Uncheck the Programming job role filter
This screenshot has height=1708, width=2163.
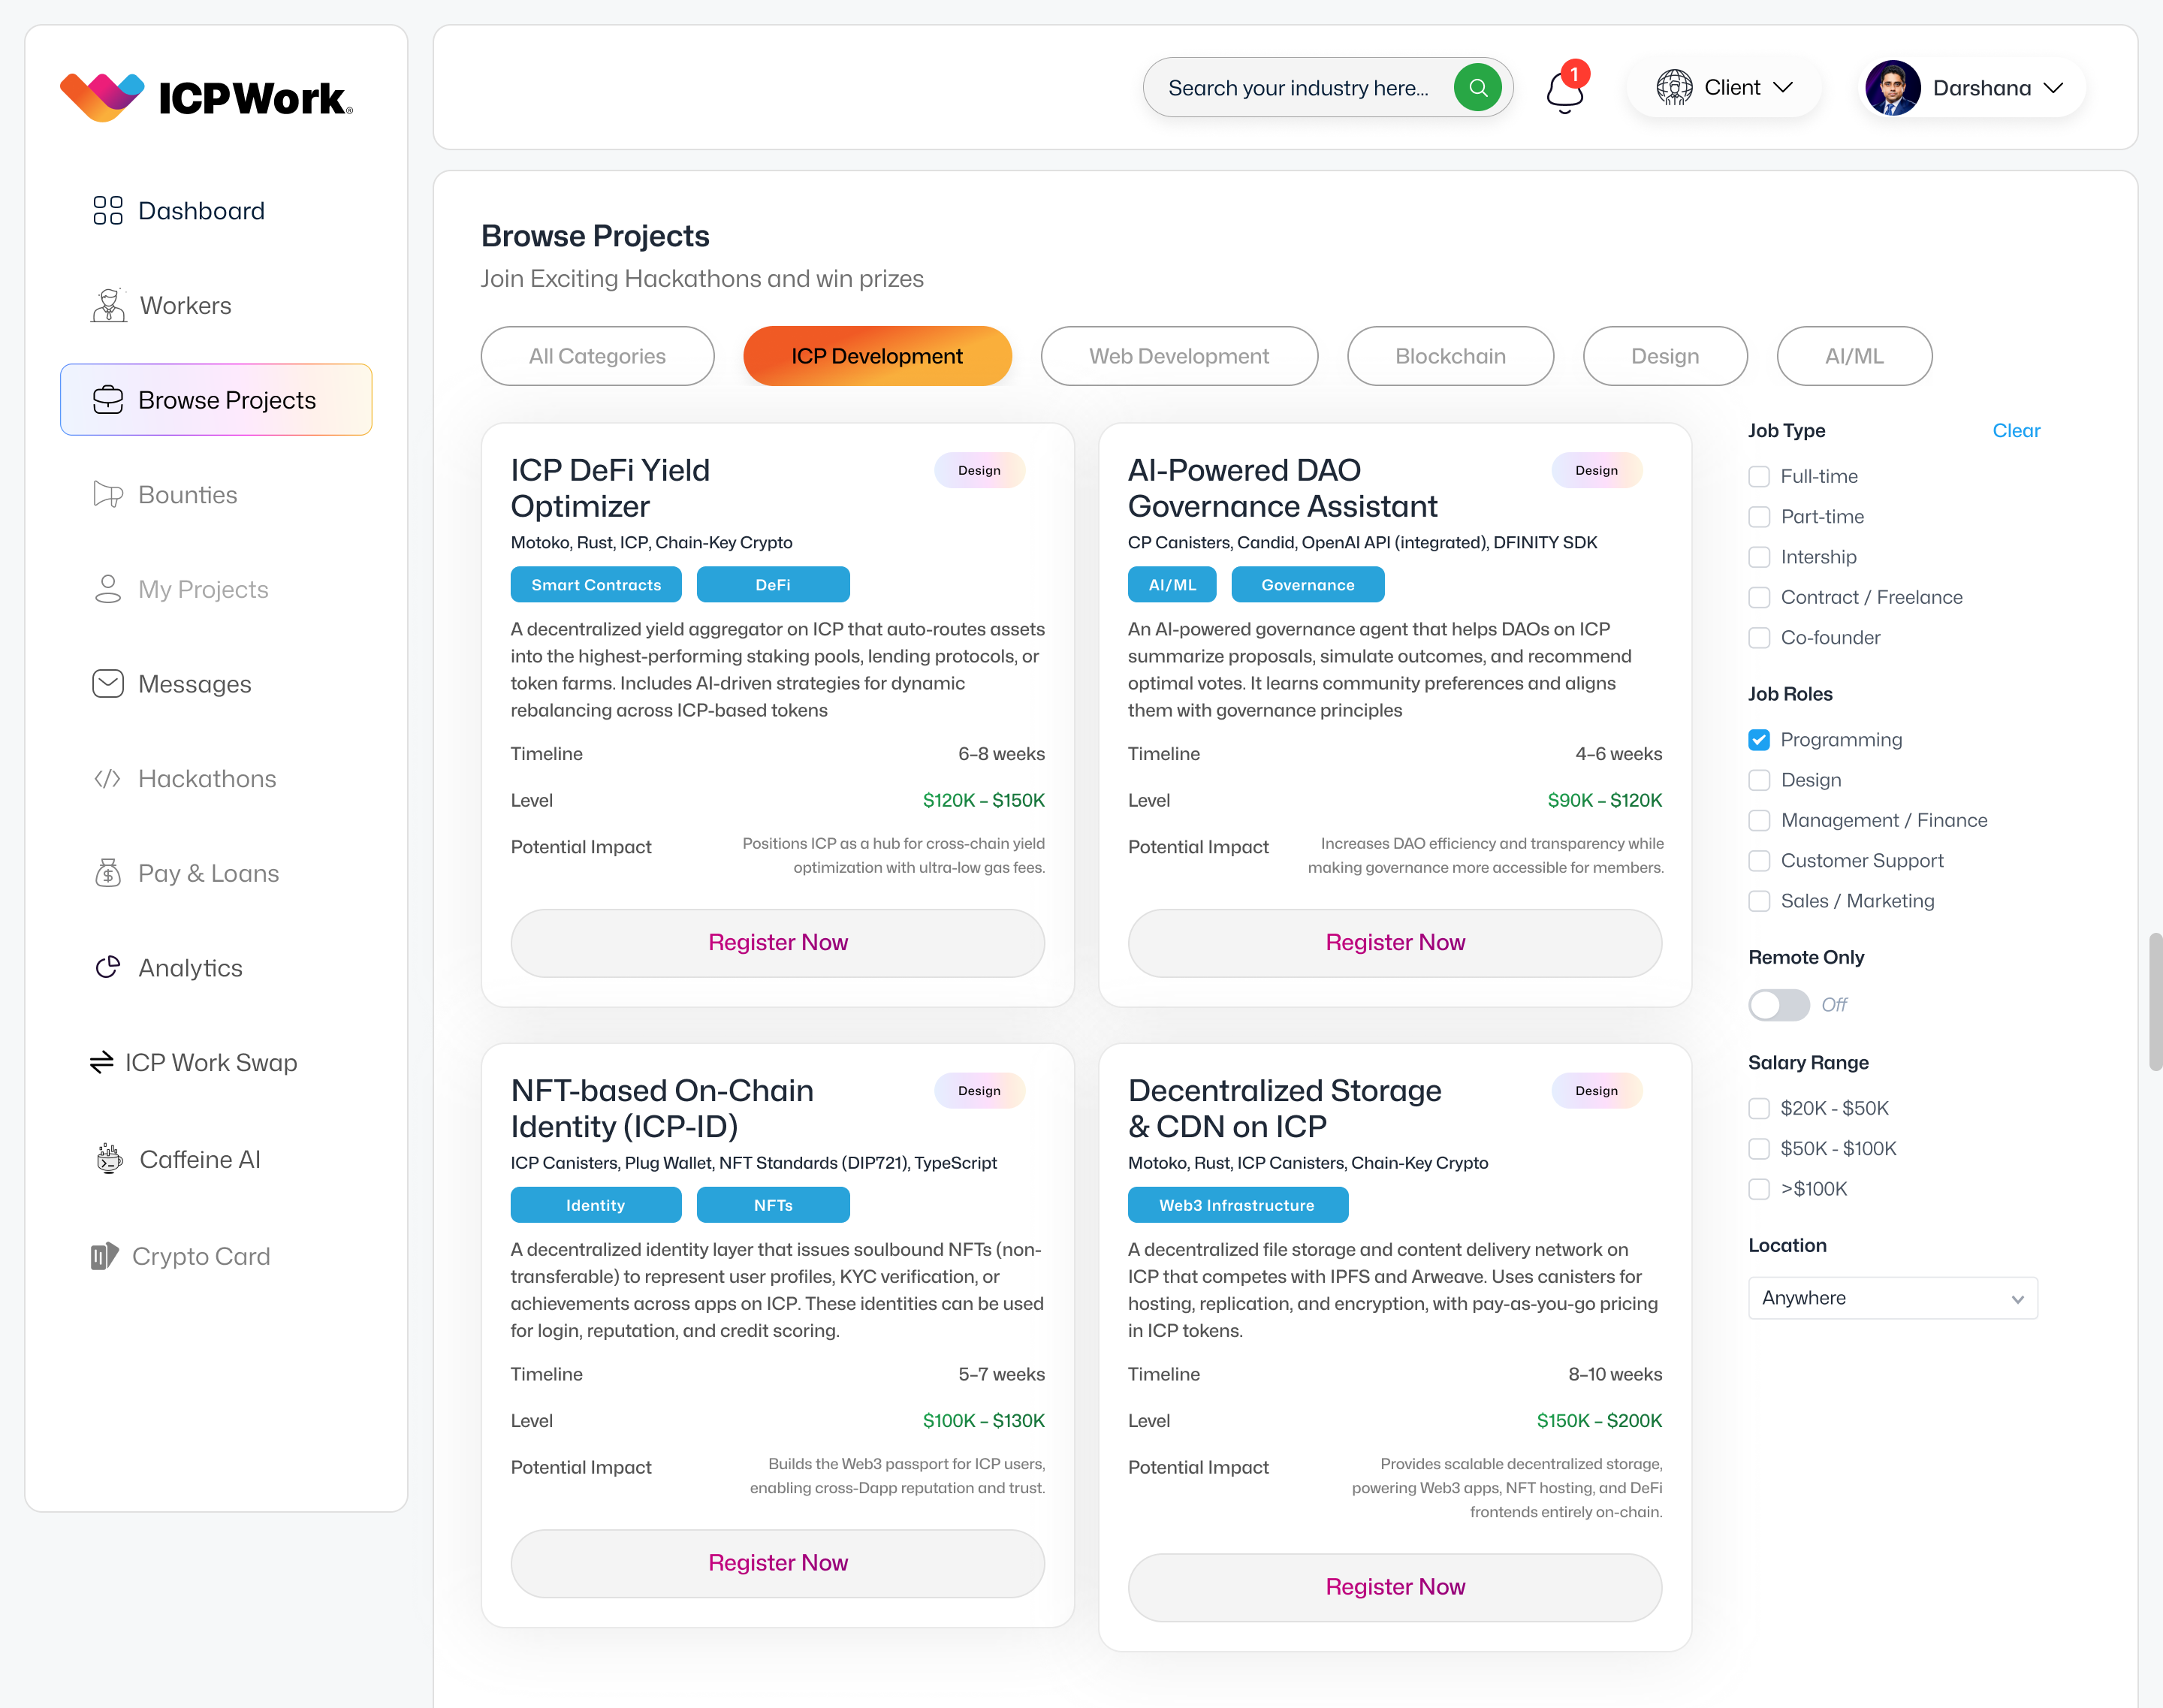(1759, 739)
